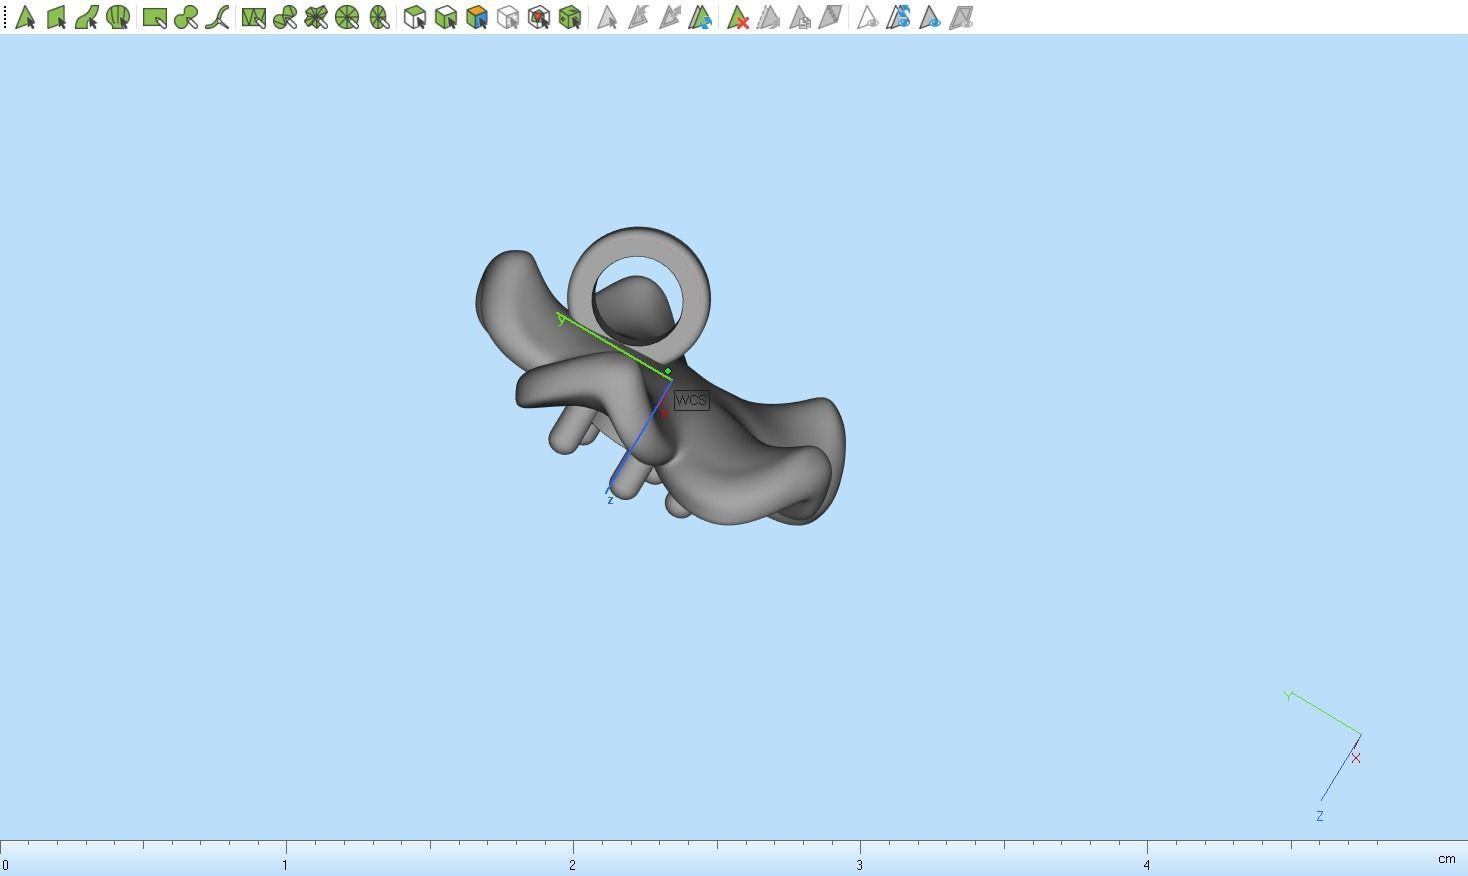Choose the curve line brush tool

(217, 17)
